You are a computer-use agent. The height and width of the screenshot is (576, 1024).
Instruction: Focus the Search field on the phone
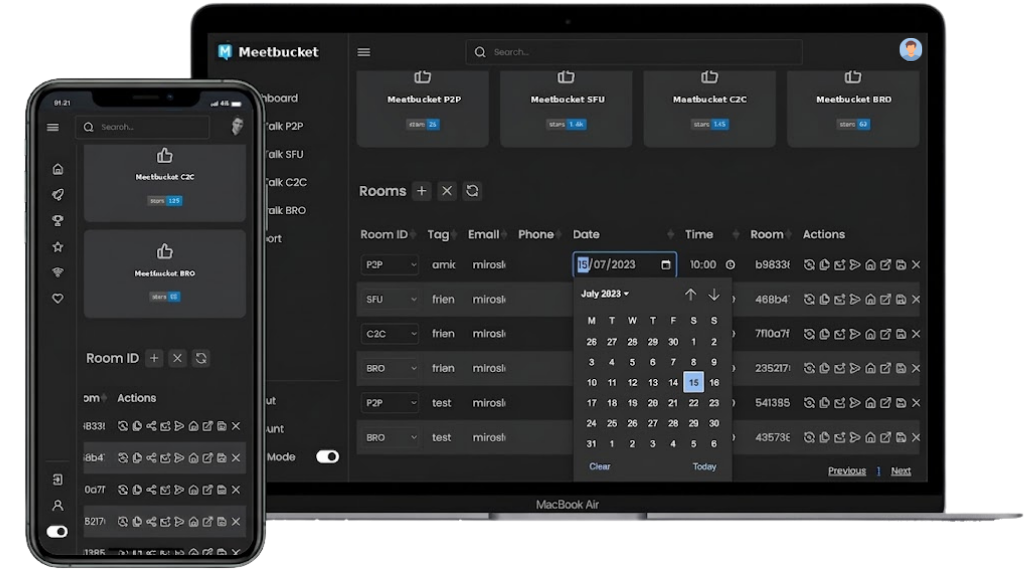(142, 127)
